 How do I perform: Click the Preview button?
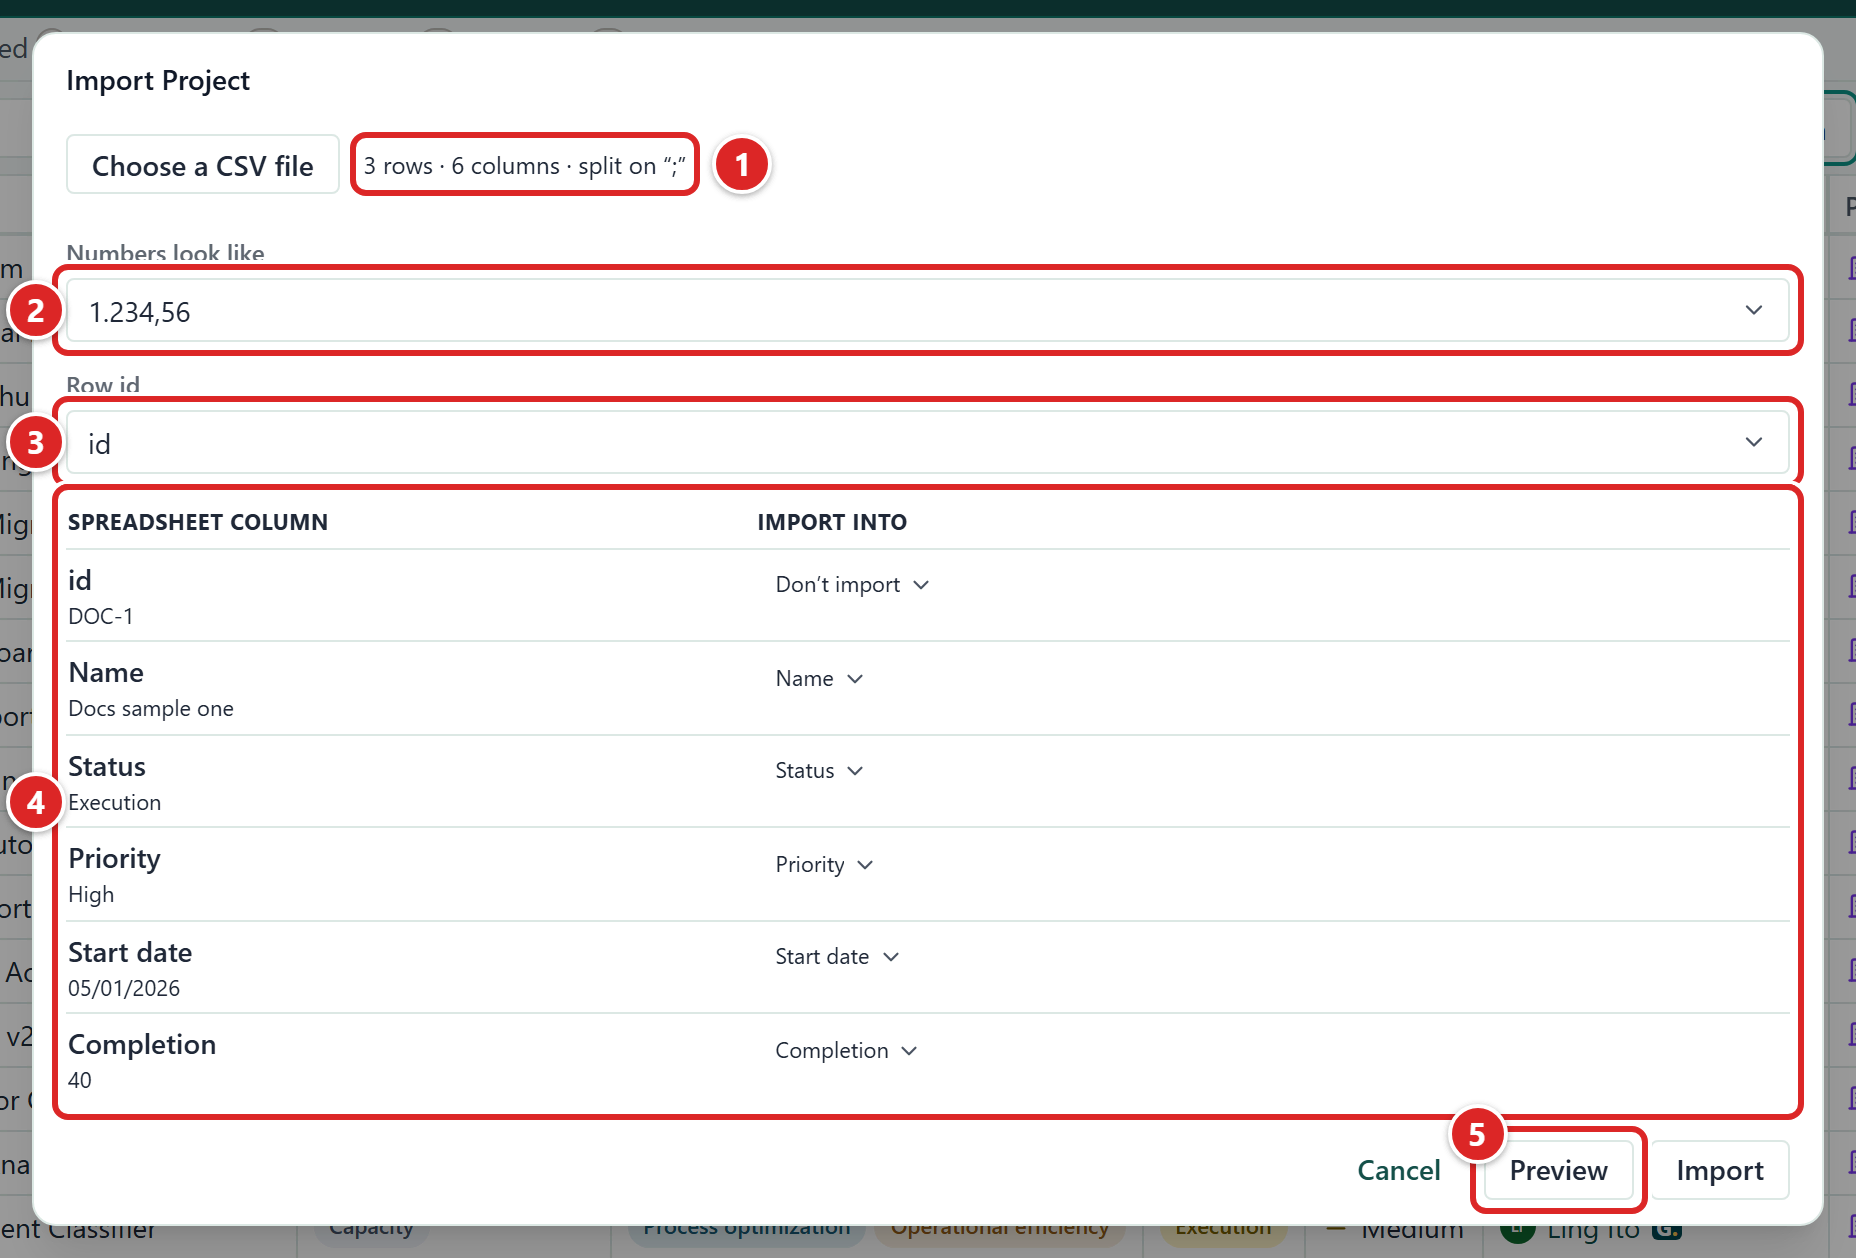(1558, 1170)
